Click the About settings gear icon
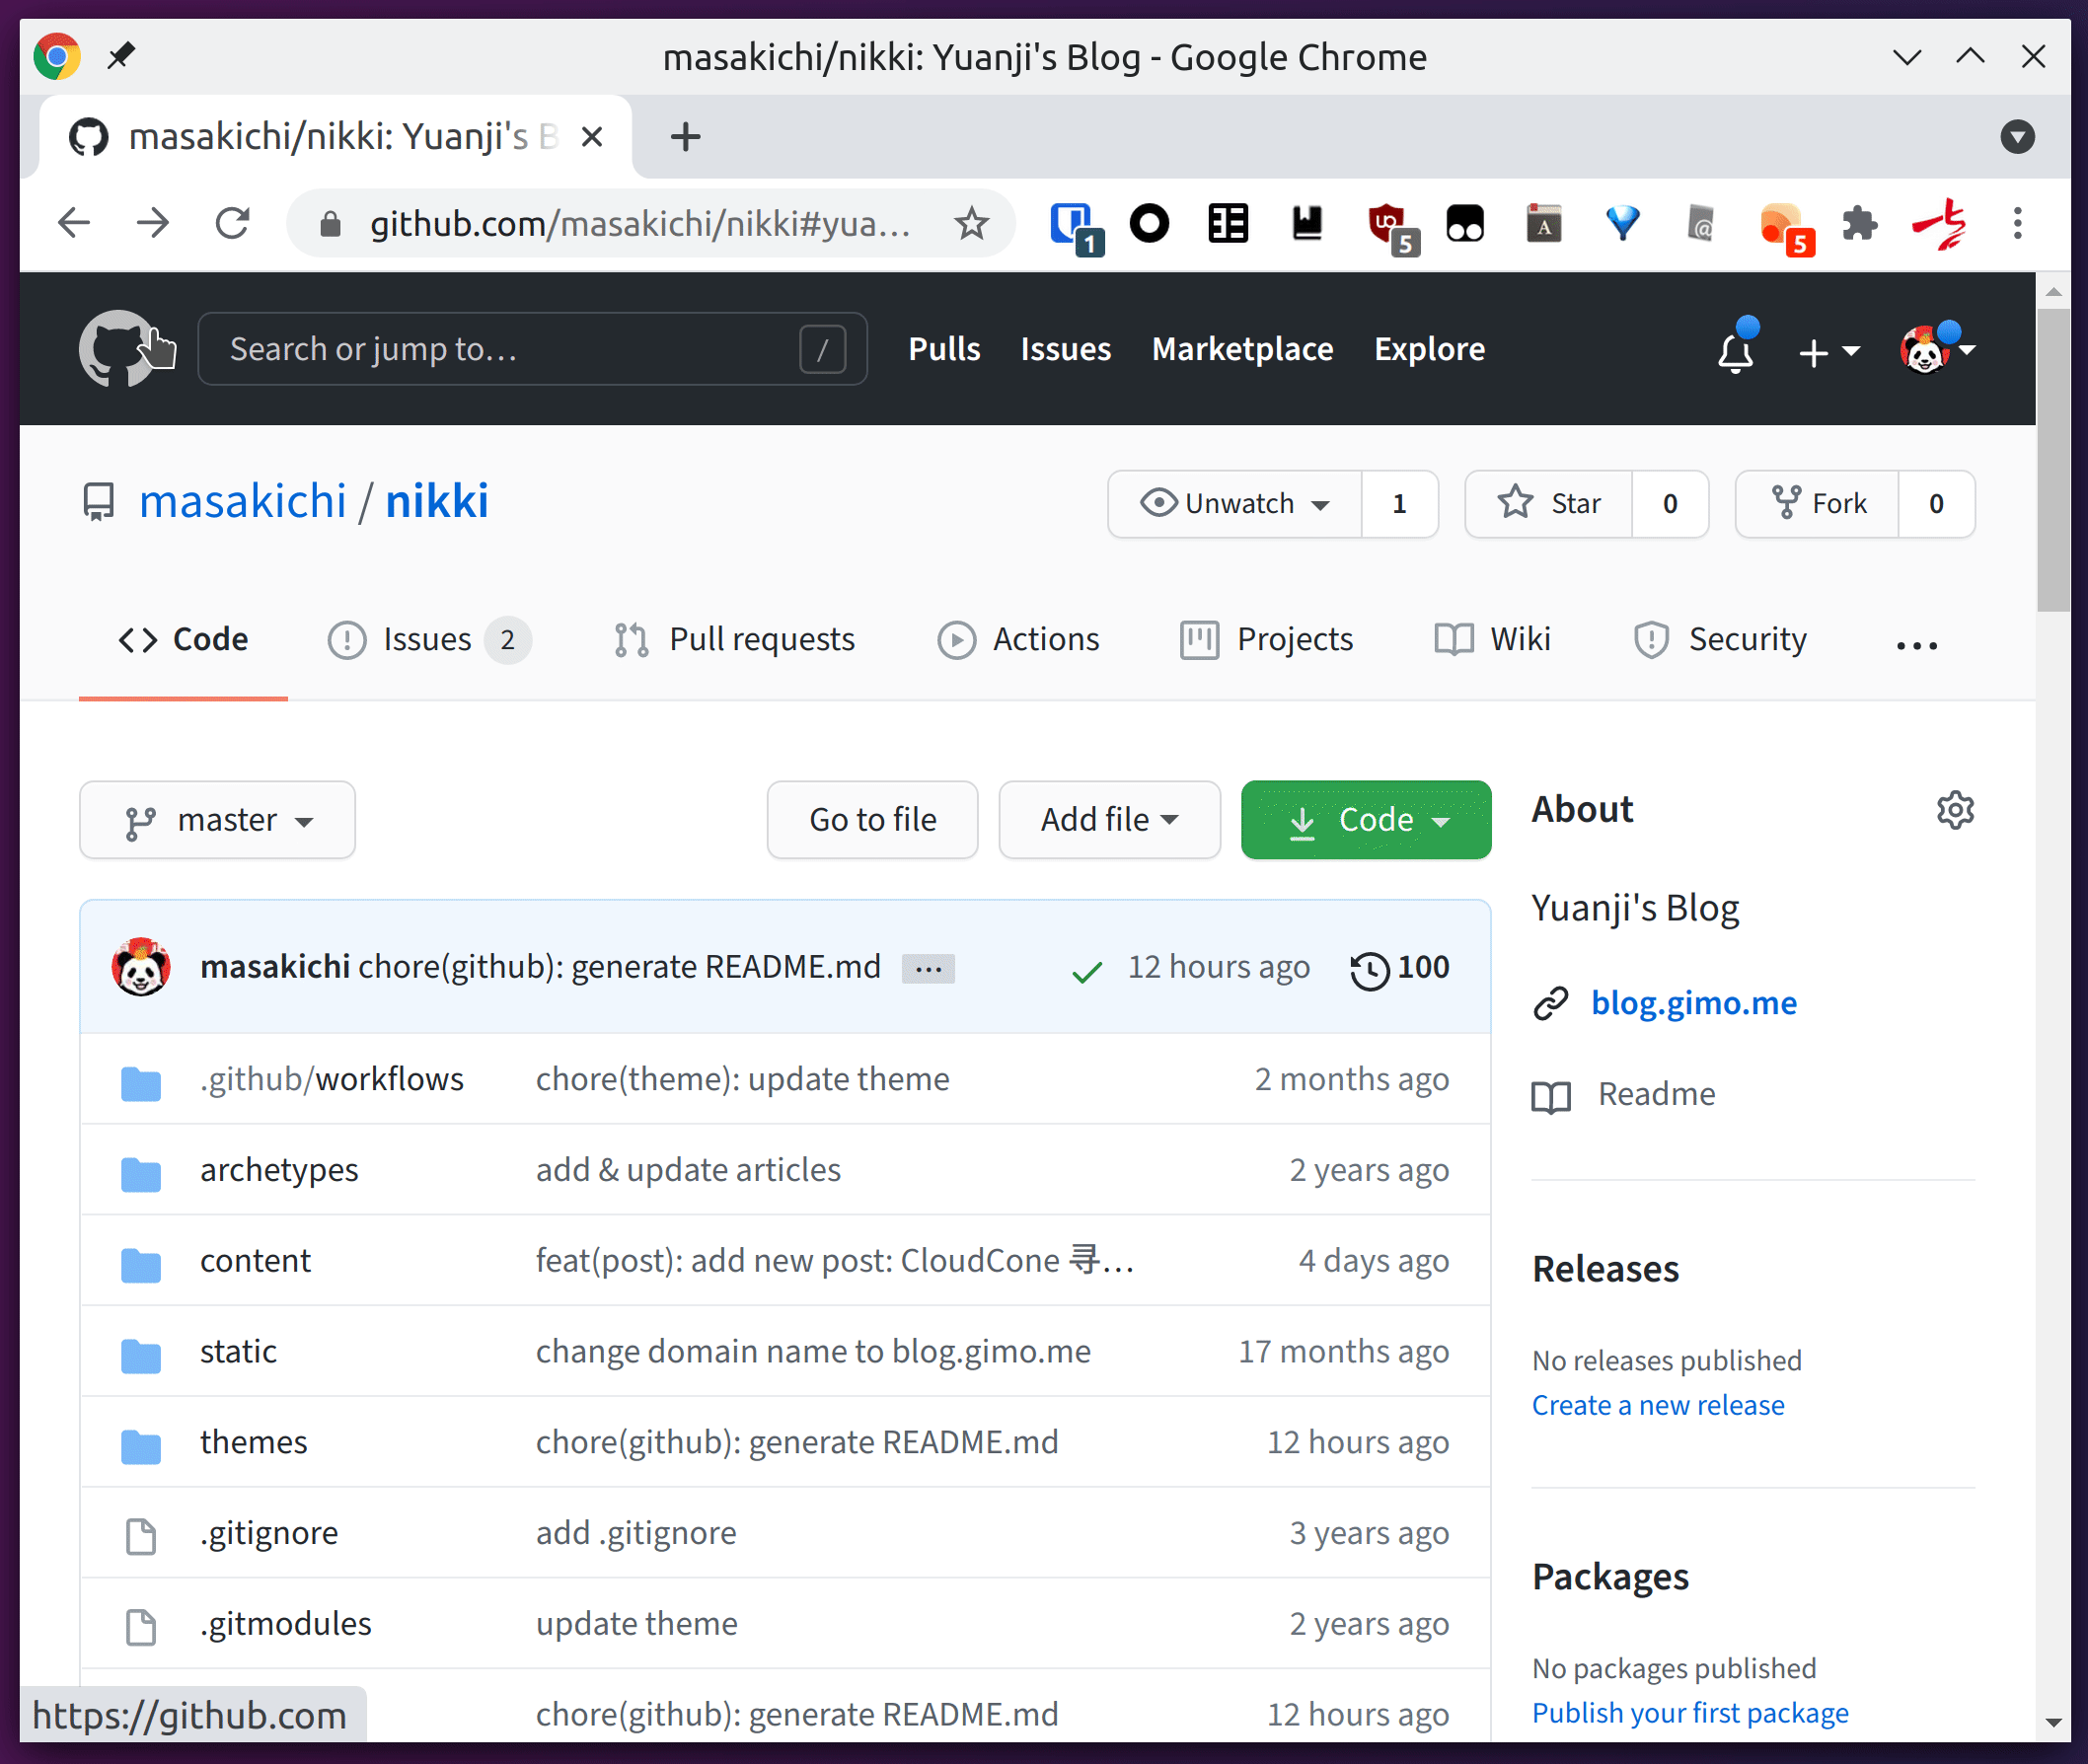The height and width of the screenshot is (1764, 2088). point(1954,810)
